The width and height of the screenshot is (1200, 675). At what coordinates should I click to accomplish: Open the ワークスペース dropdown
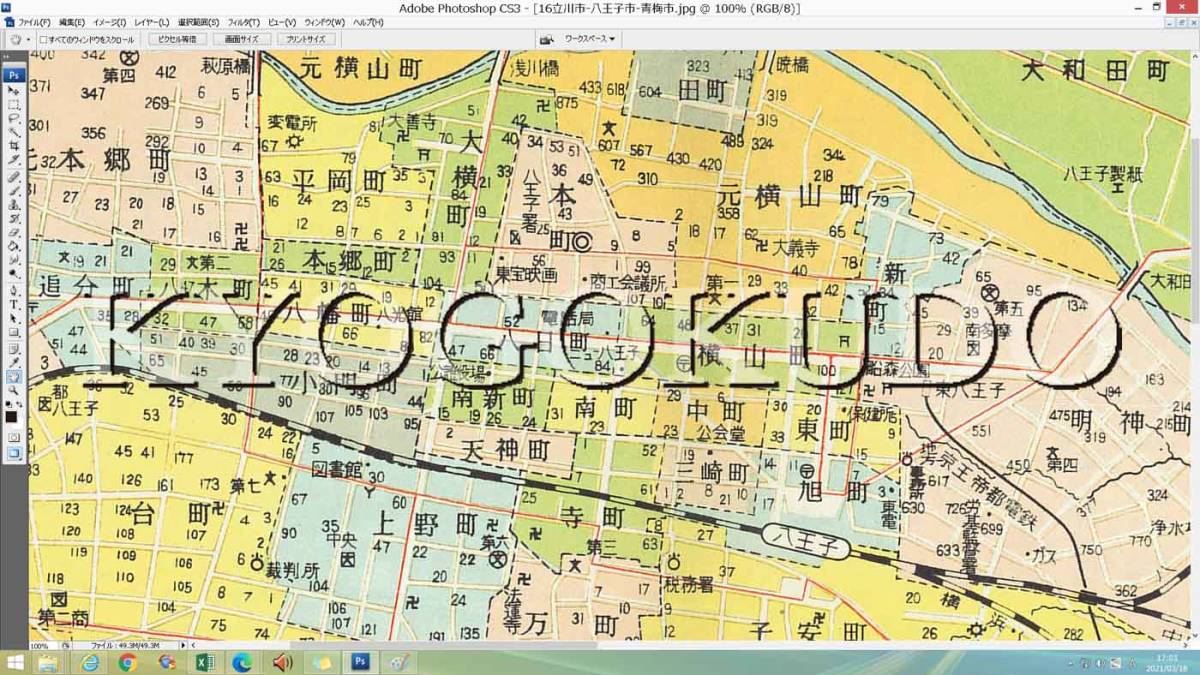tap(590, 39)
